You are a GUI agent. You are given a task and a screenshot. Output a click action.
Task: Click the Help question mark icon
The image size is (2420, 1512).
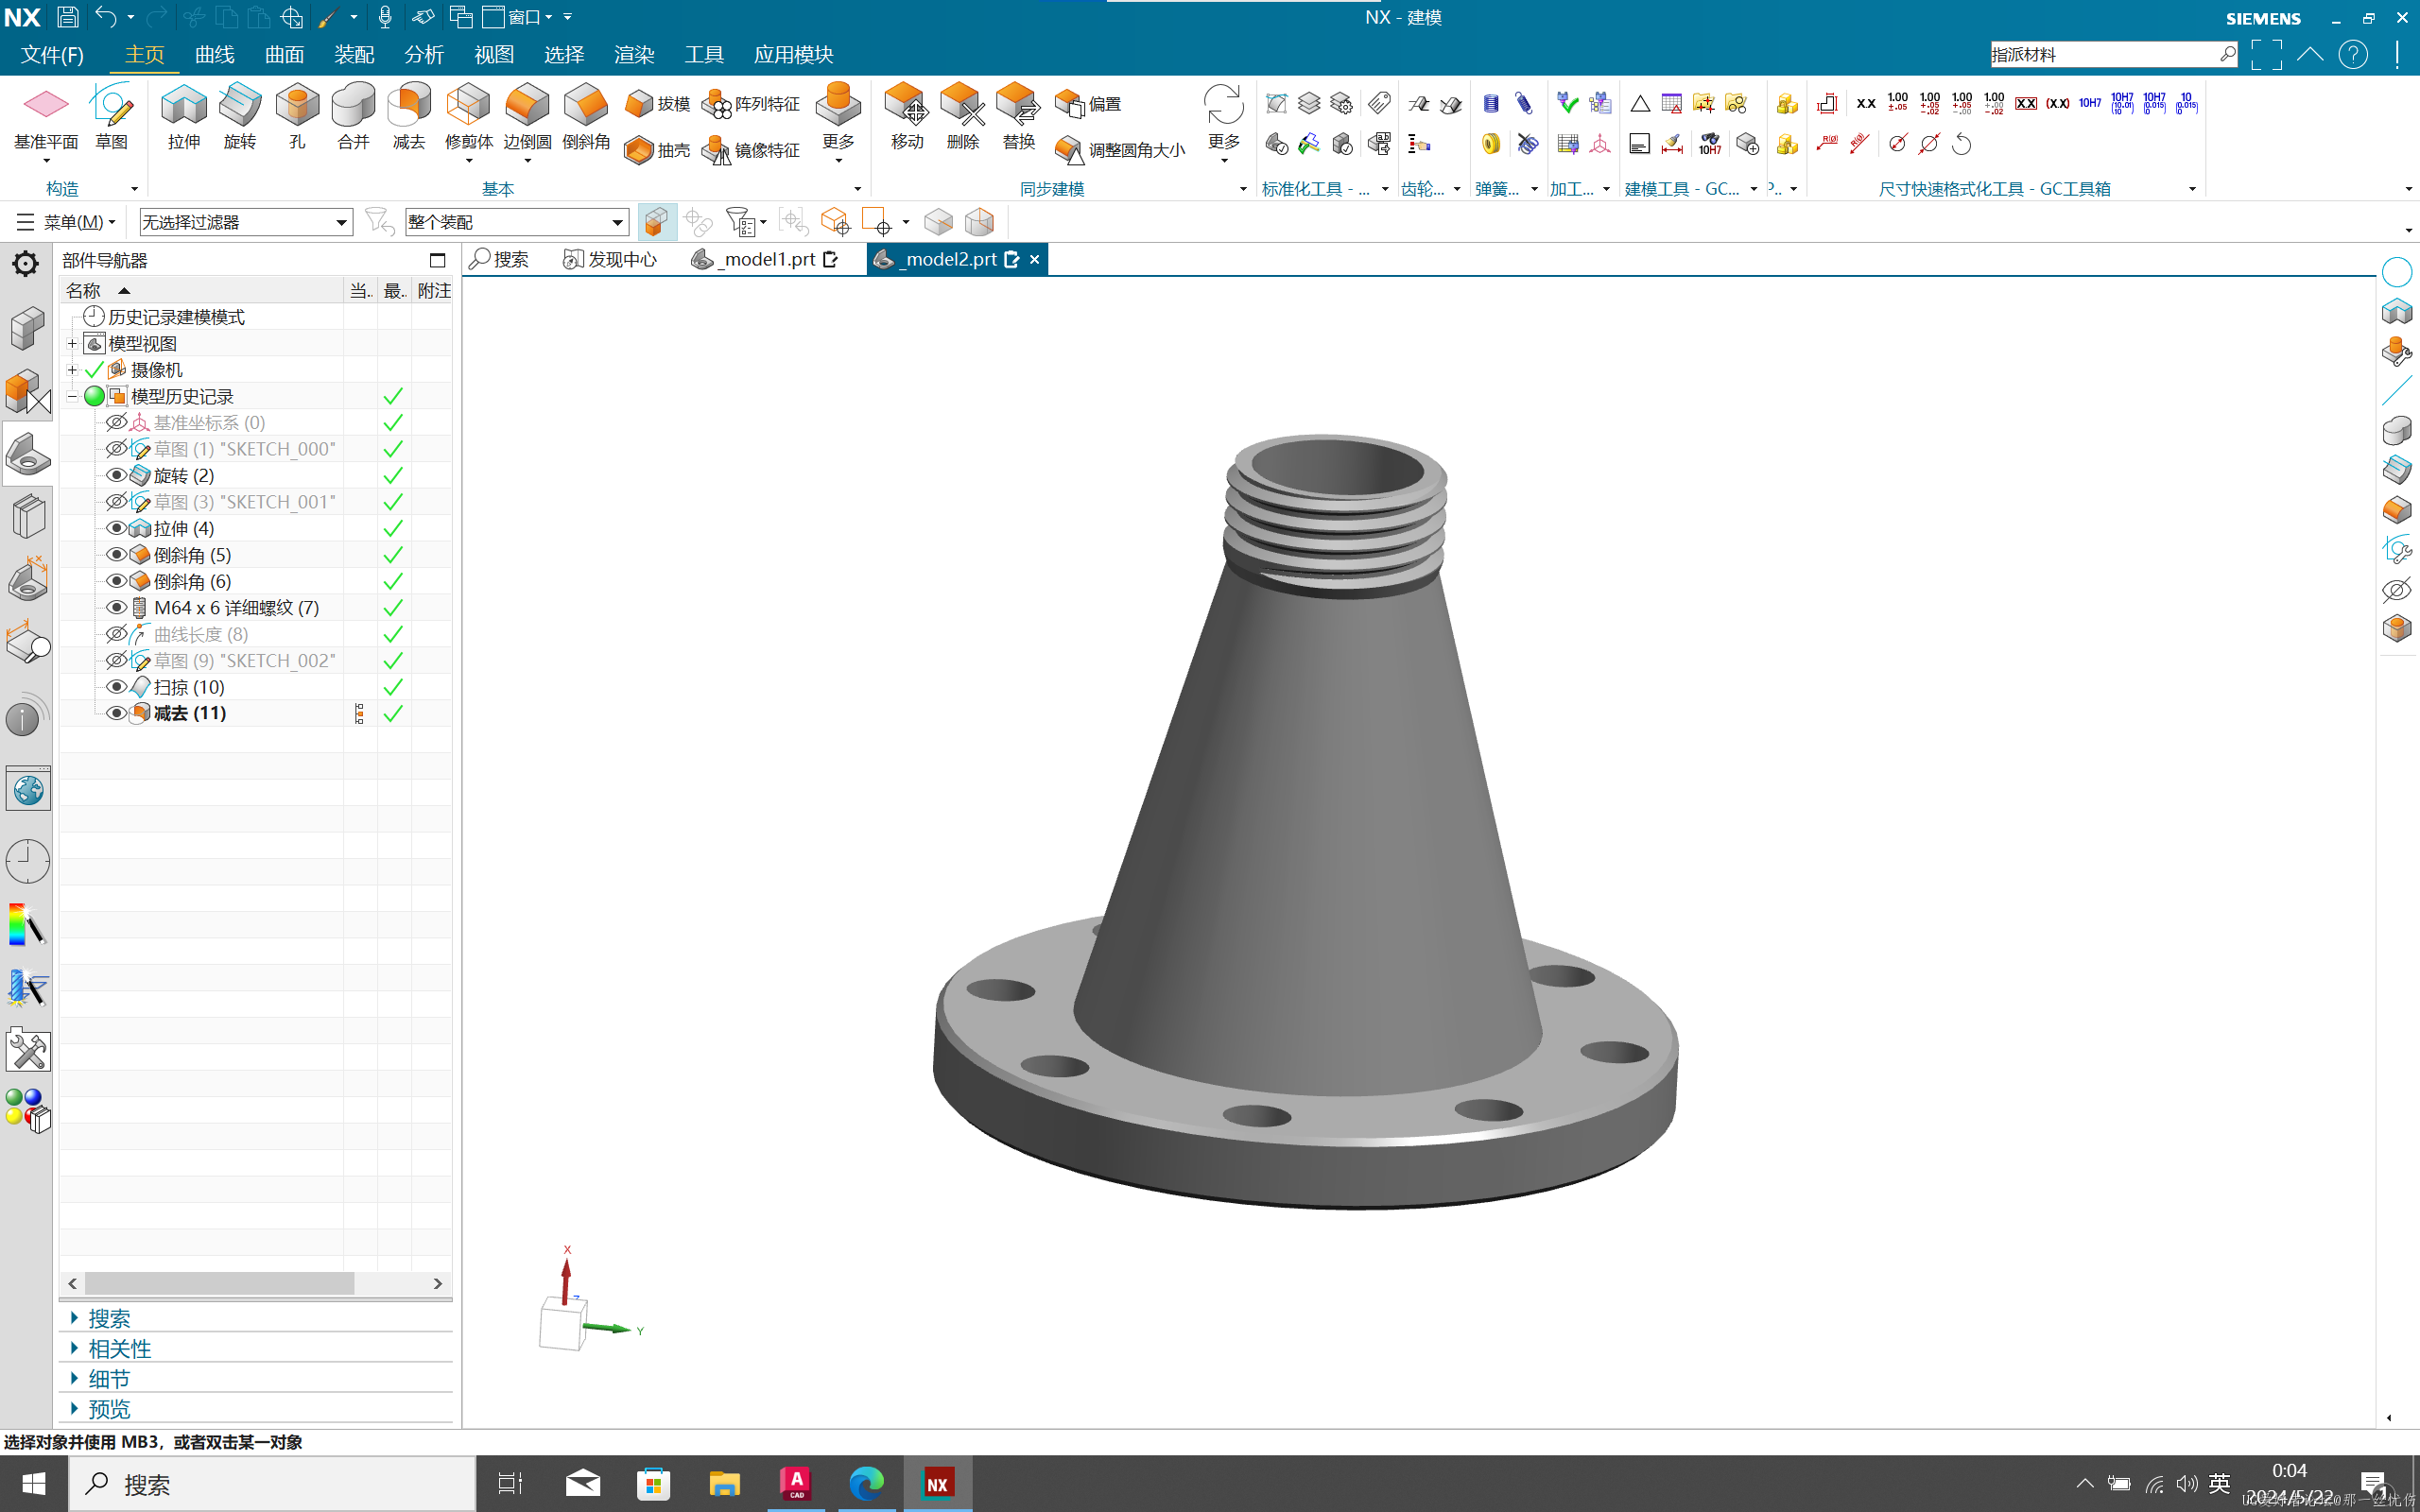click(x=2353, y=54)
